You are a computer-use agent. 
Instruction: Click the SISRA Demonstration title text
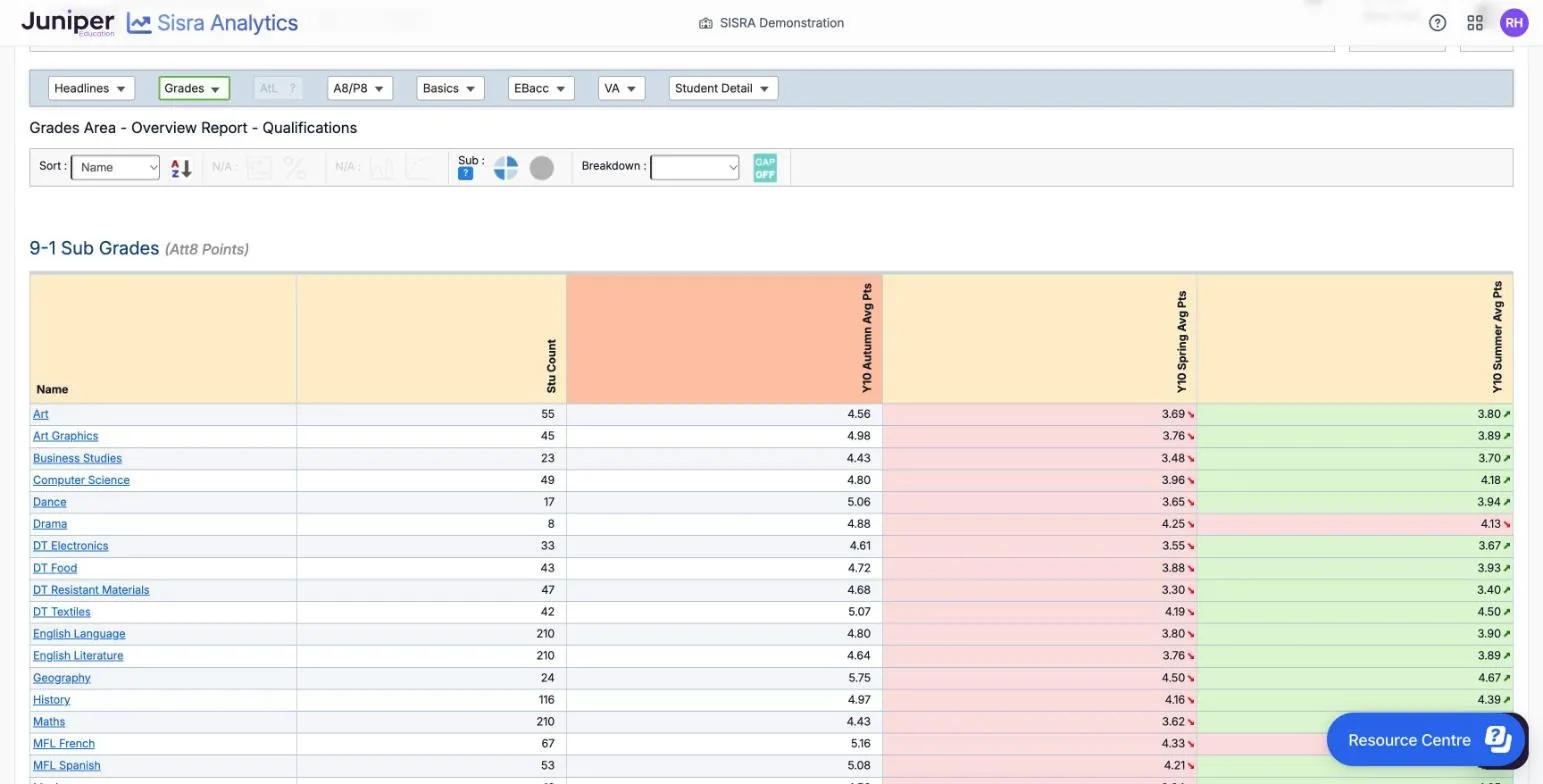coord(782,23)
